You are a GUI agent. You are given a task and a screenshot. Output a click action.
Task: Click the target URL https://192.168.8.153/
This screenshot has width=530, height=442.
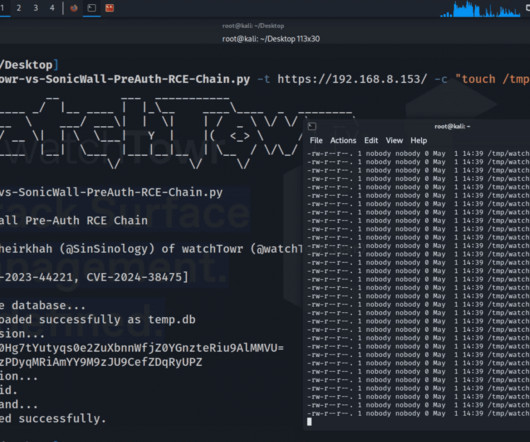click(x=352, y=79)
